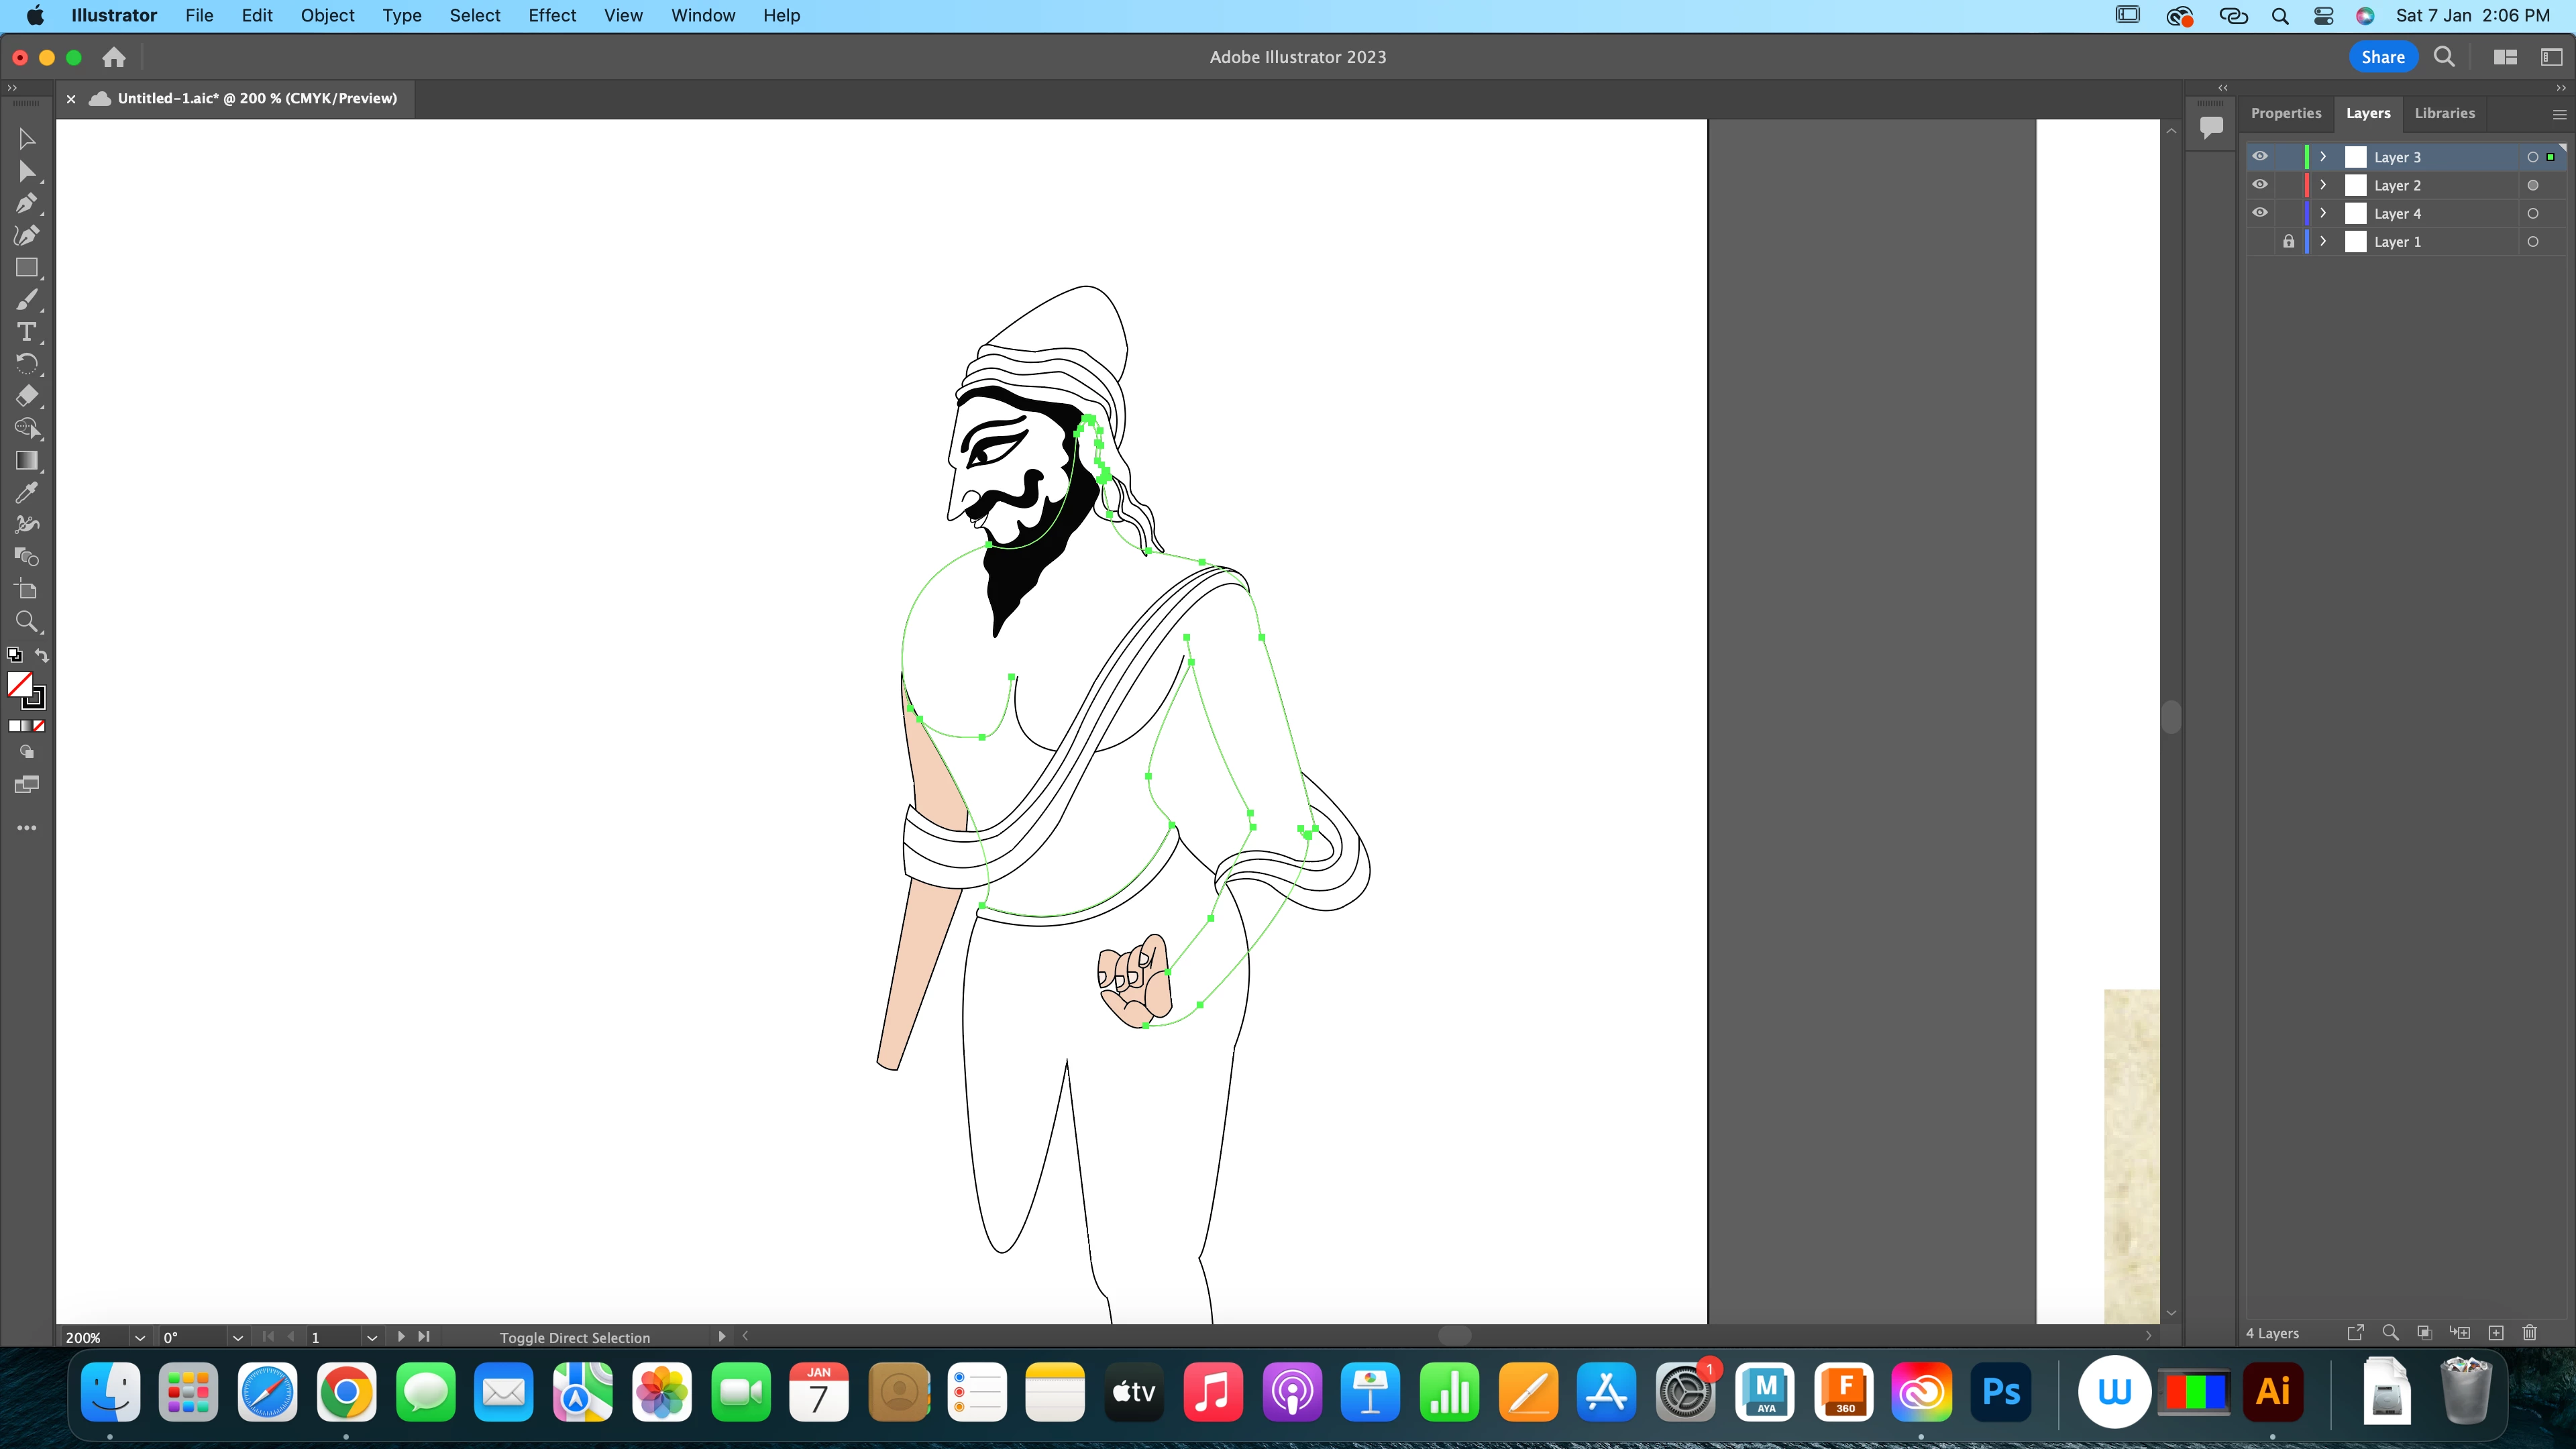Unlock Layer 1 lock icon

(2288, 241)
